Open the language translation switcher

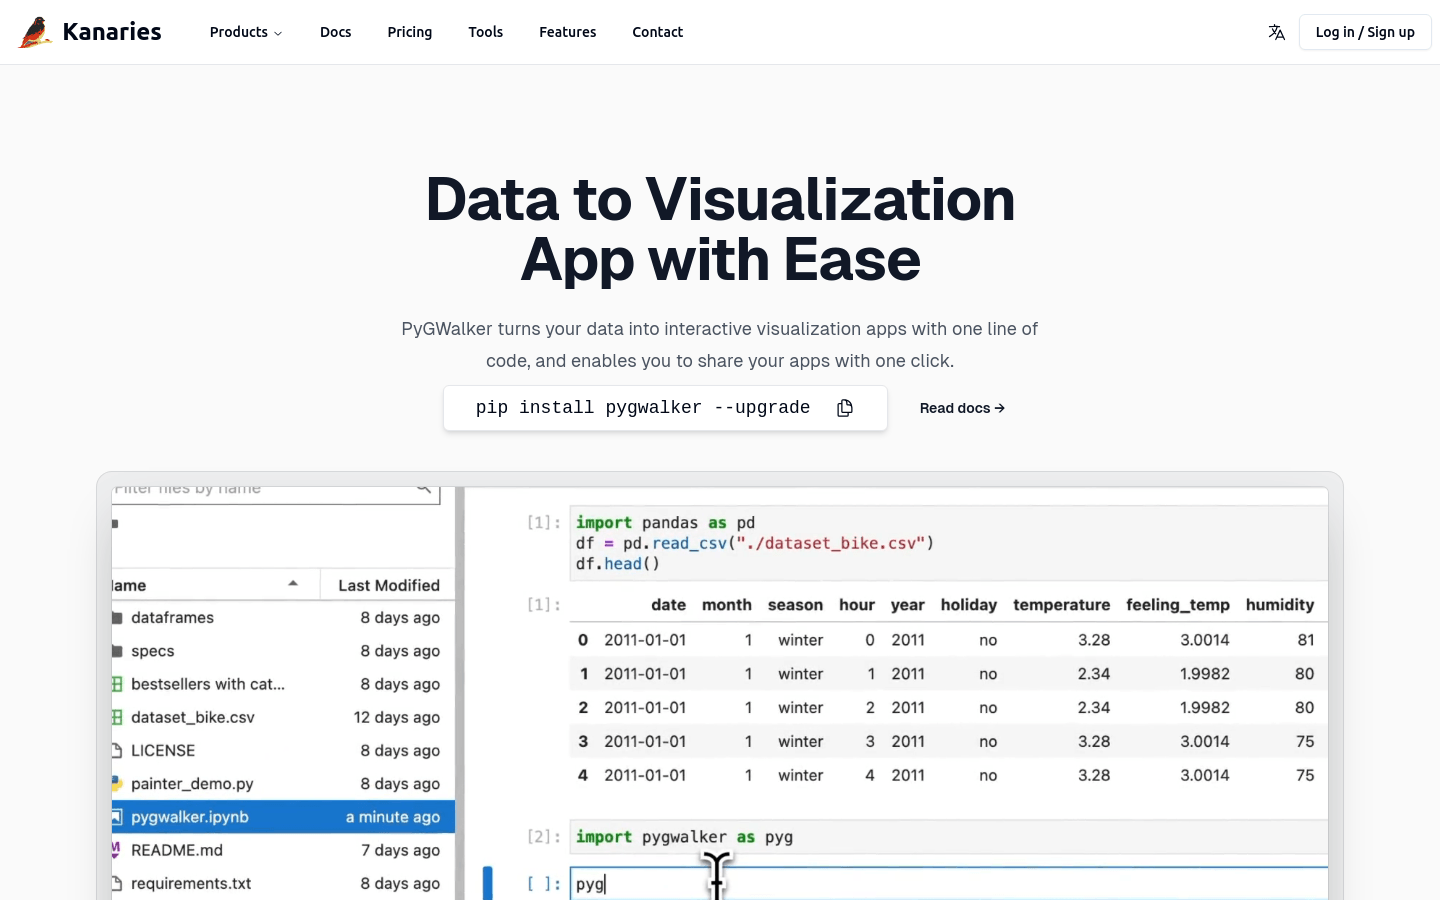(1276, 32)
